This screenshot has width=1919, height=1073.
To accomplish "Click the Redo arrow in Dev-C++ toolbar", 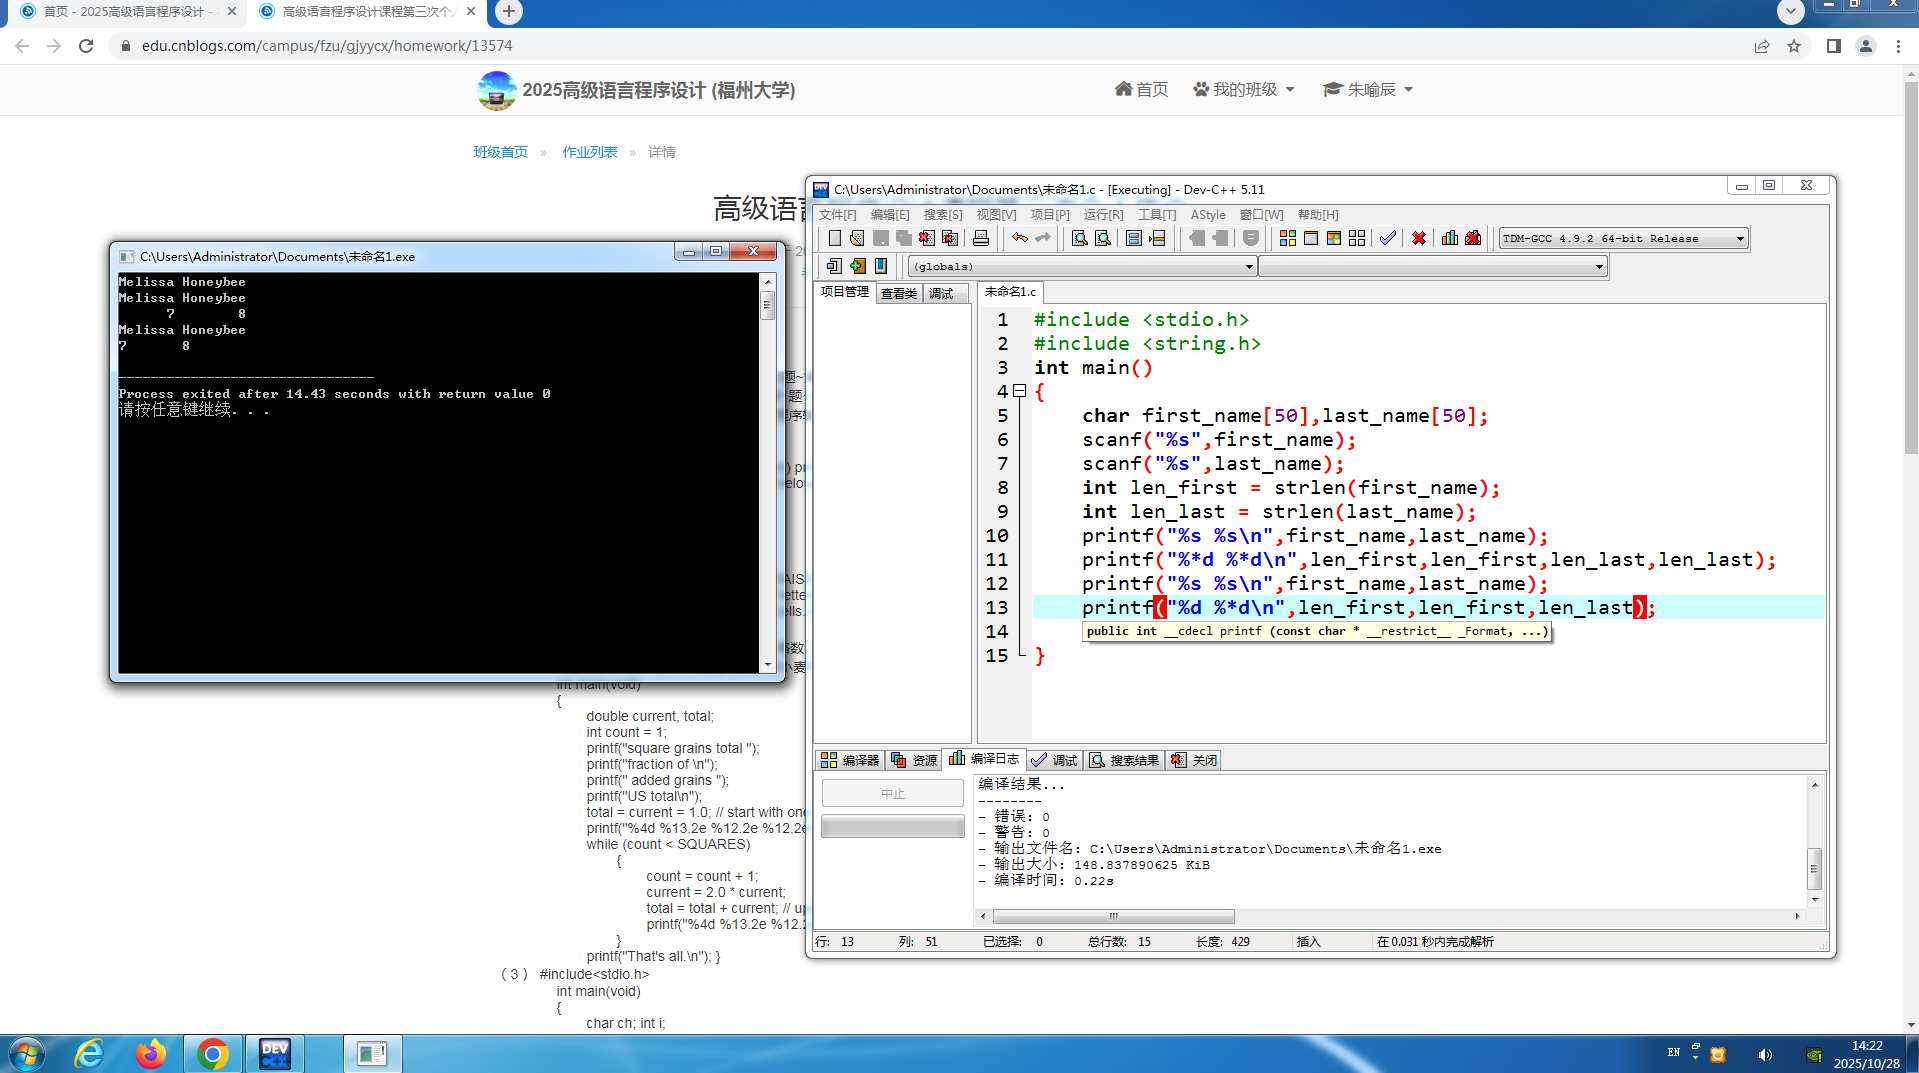I will [x=1043, y=238].
